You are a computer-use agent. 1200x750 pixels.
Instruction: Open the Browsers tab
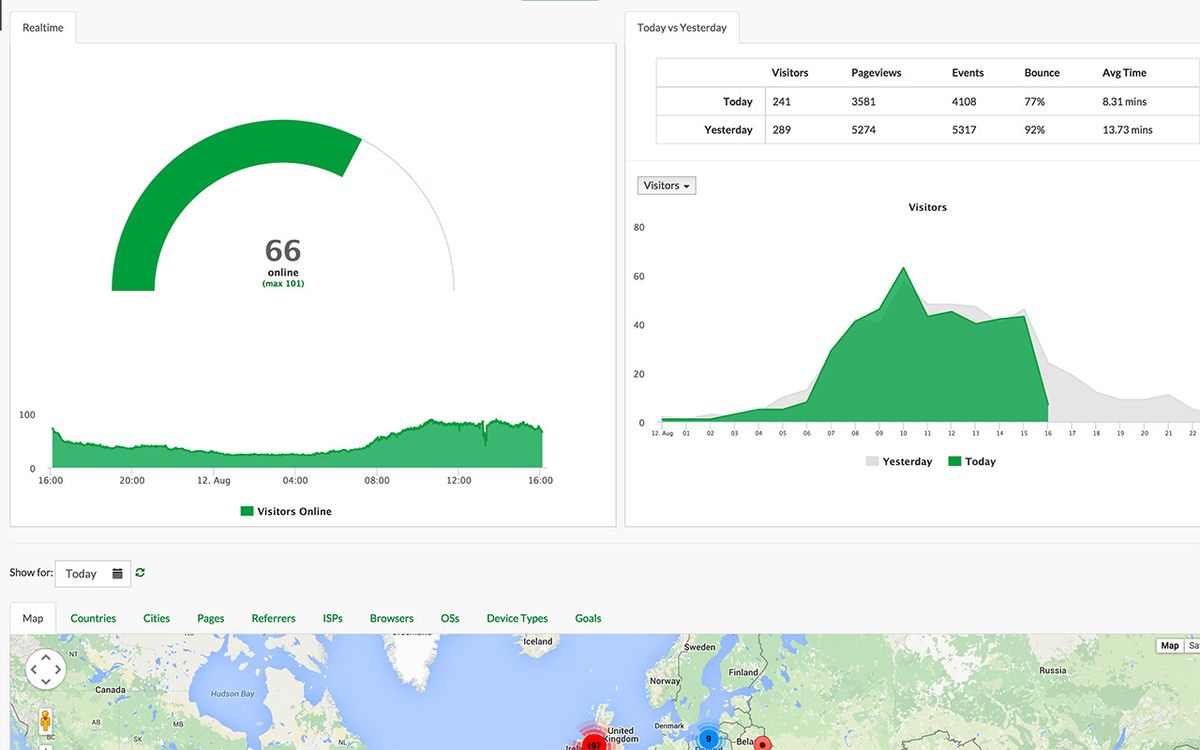coord(391,618)
